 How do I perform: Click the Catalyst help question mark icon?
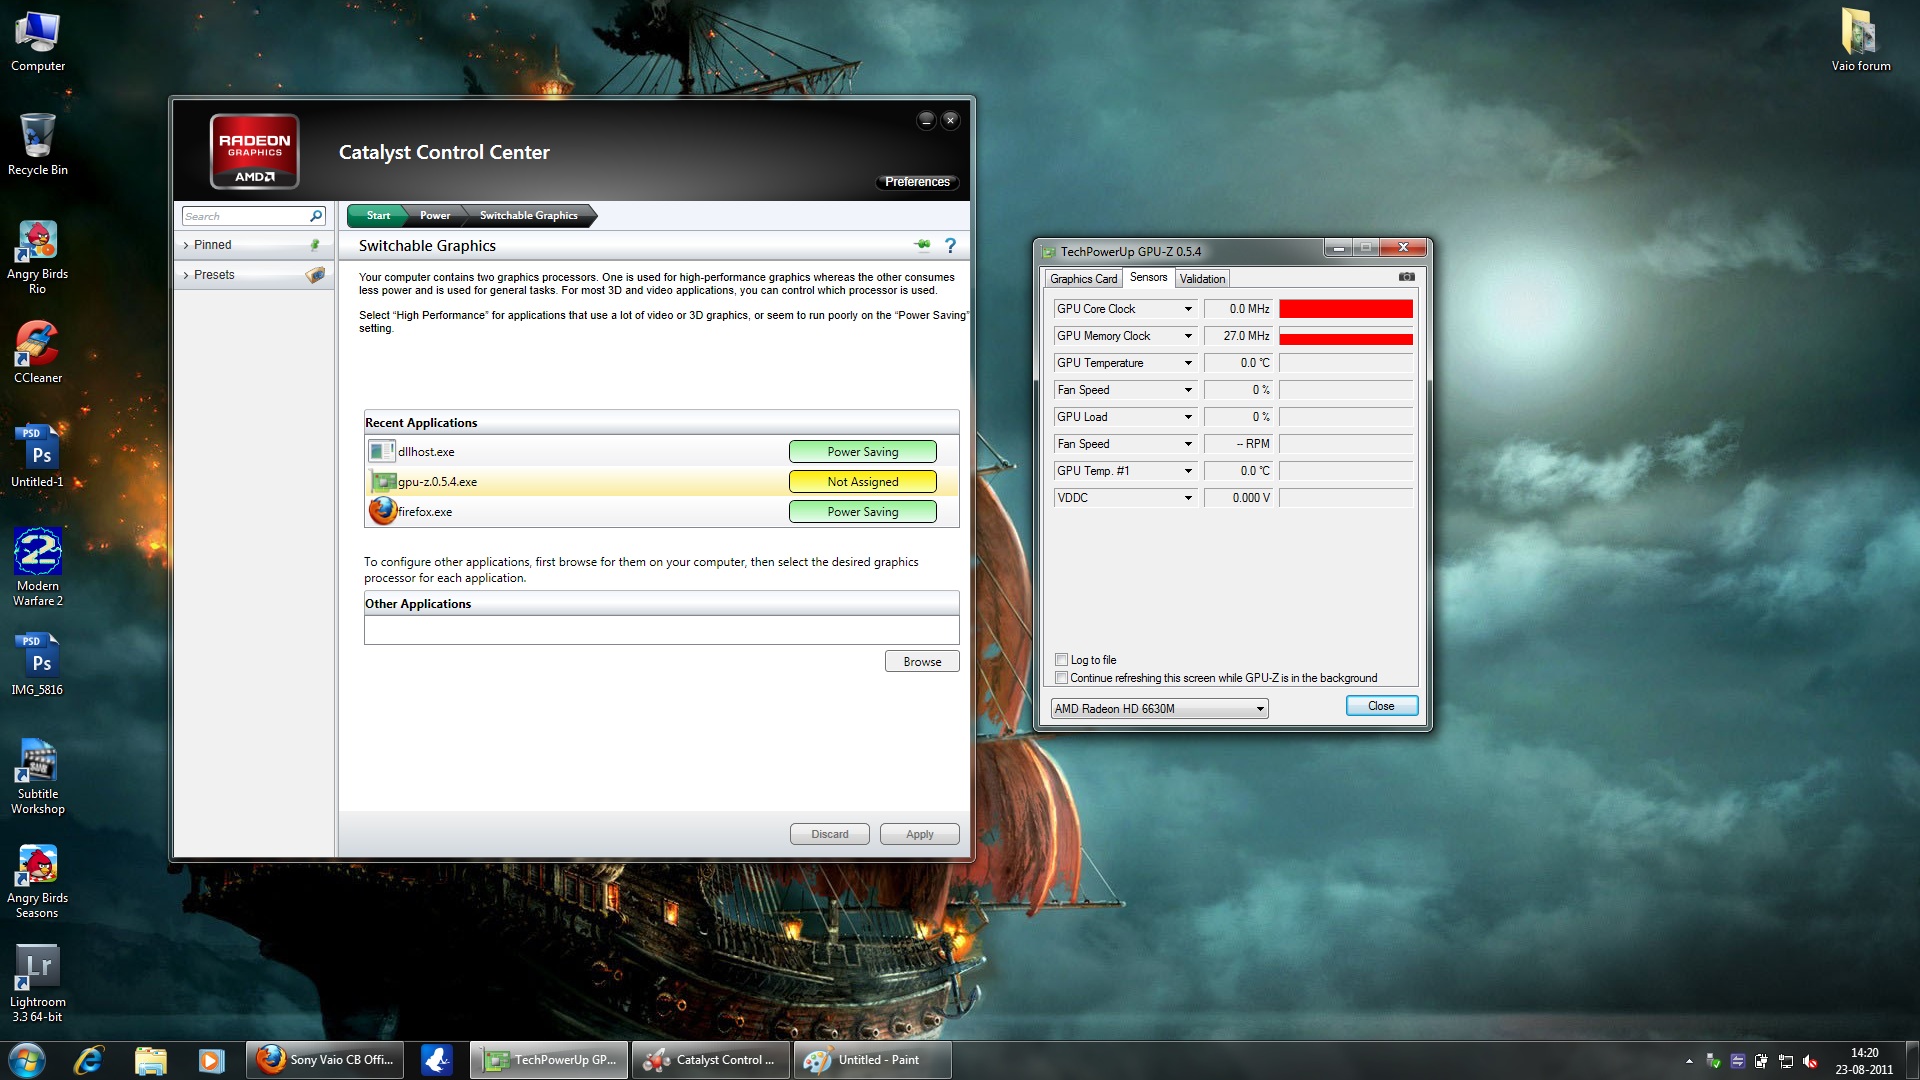950,245
